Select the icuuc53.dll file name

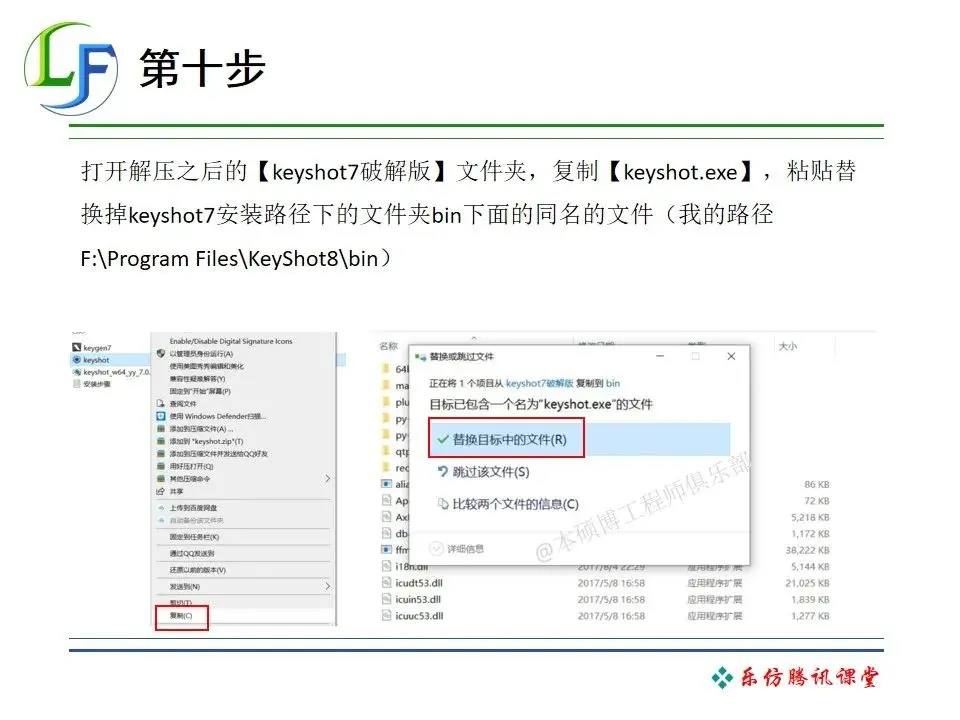[419, 616]
